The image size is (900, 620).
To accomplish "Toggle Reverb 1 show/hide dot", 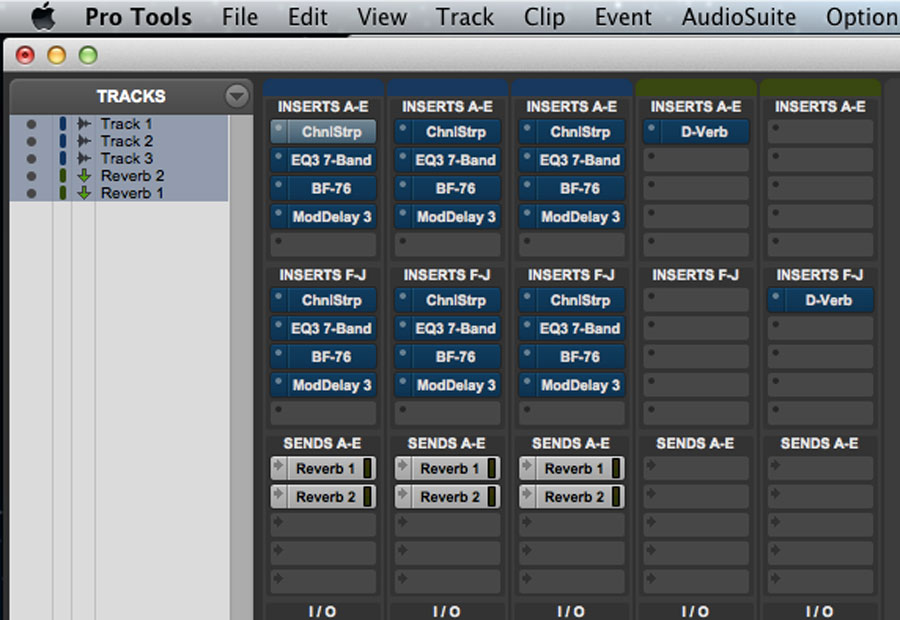I will [x=32, y=193].
